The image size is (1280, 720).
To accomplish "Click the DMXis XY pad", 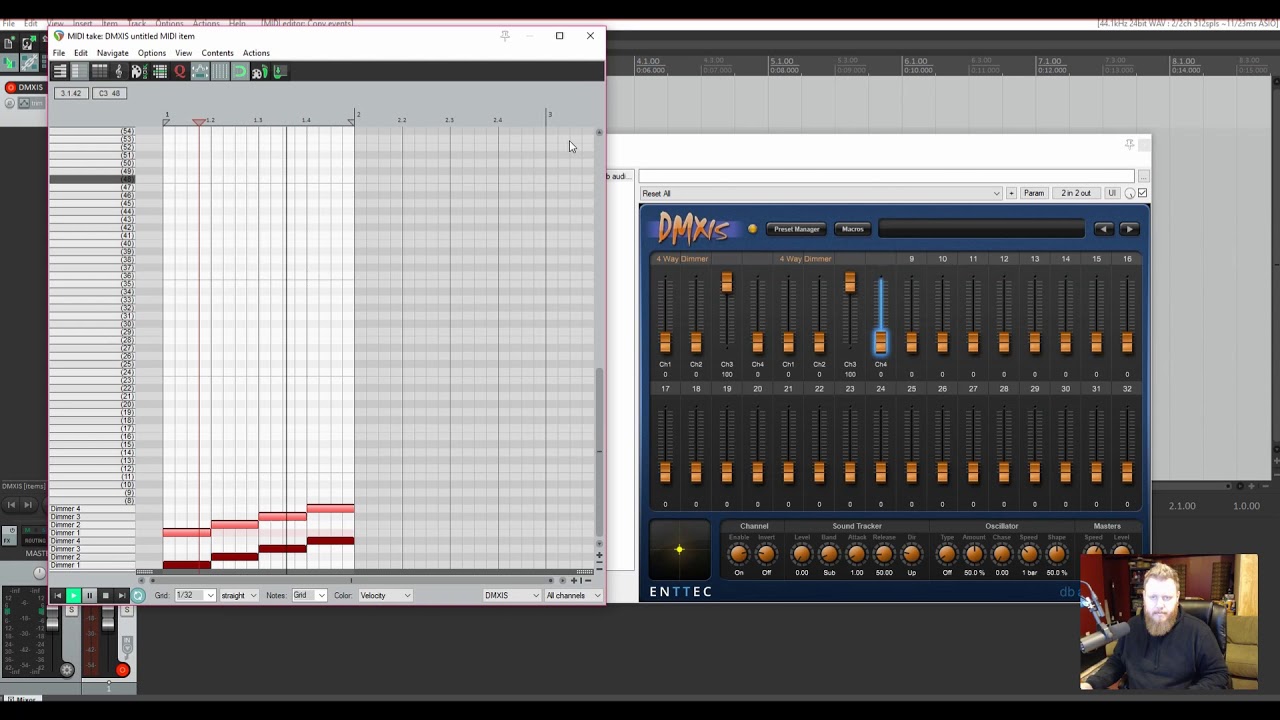I will 680,549.
